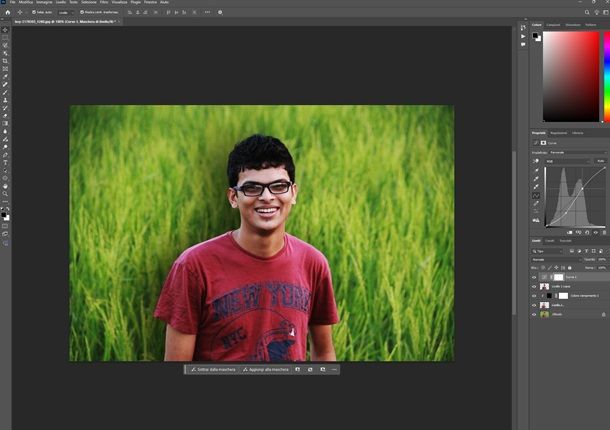Open the layer Opacità value dropdown
Viewport: 610px width, 430px height.
point(602,260)
